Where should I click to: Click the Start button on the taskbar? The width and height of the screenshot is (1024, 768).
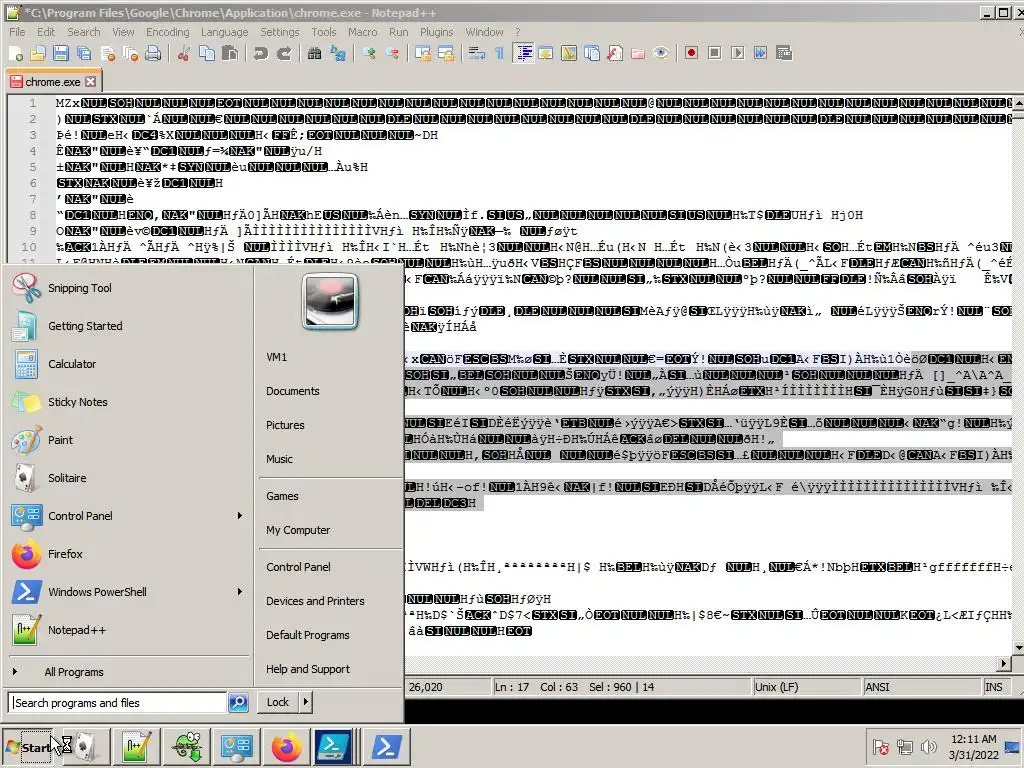click(29, 747)
